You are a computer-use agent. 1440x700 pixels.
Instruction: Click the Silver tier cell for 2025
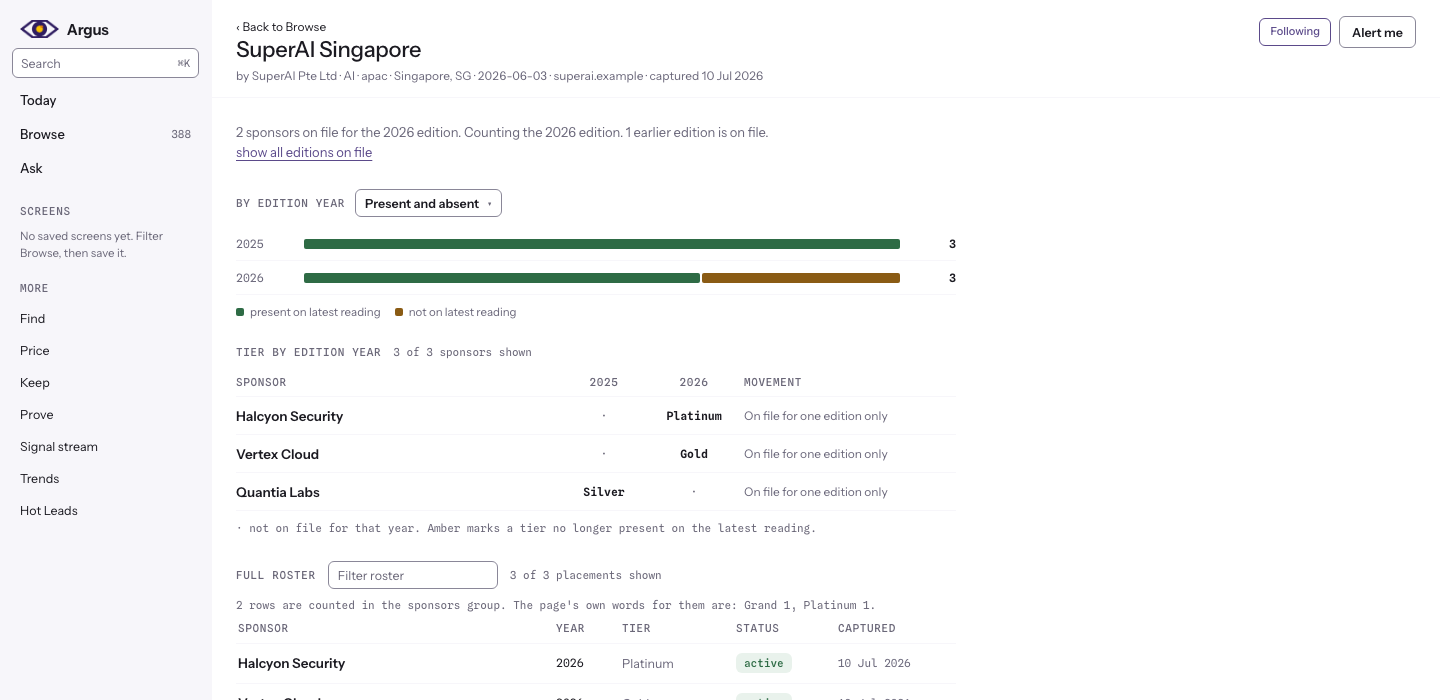click(x=604, y=492)
